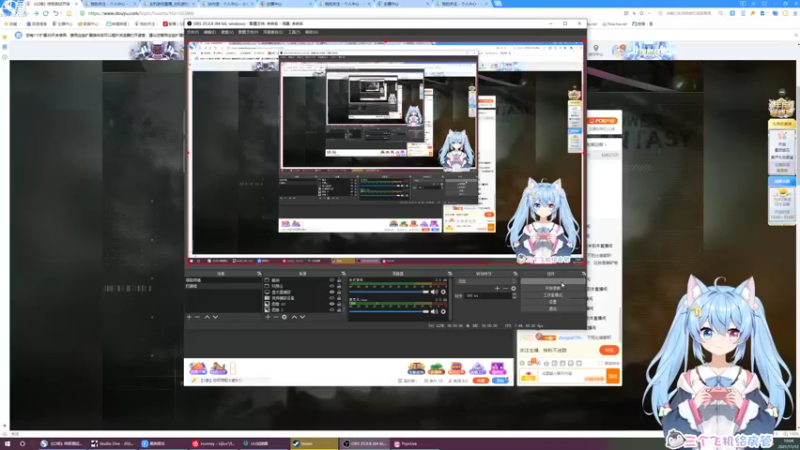800x450 pixels.
Task: Move scene up with the up arrow in OBS Scenes panel
Action: coord(207,317)
